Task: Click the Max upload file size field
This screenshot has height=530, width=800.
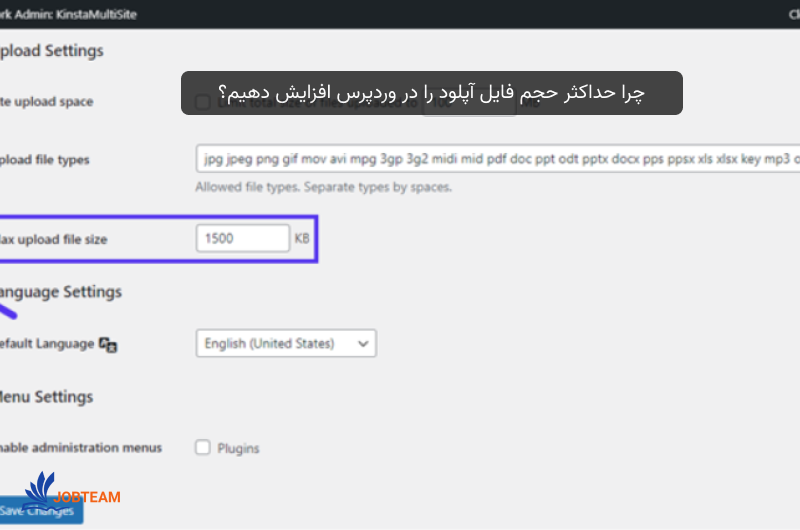Action: click(243, 238)
